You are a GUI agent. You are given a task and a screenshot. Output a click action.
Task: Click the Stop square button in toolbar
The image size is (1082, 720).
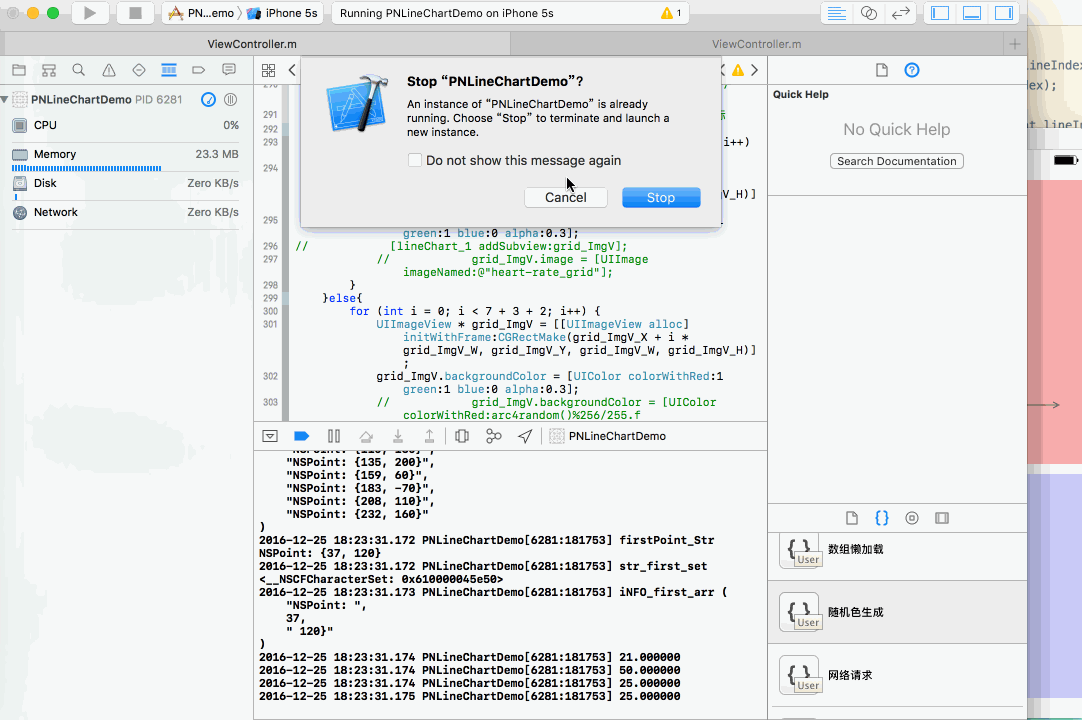pyautogui.click(x=135, y=13)
